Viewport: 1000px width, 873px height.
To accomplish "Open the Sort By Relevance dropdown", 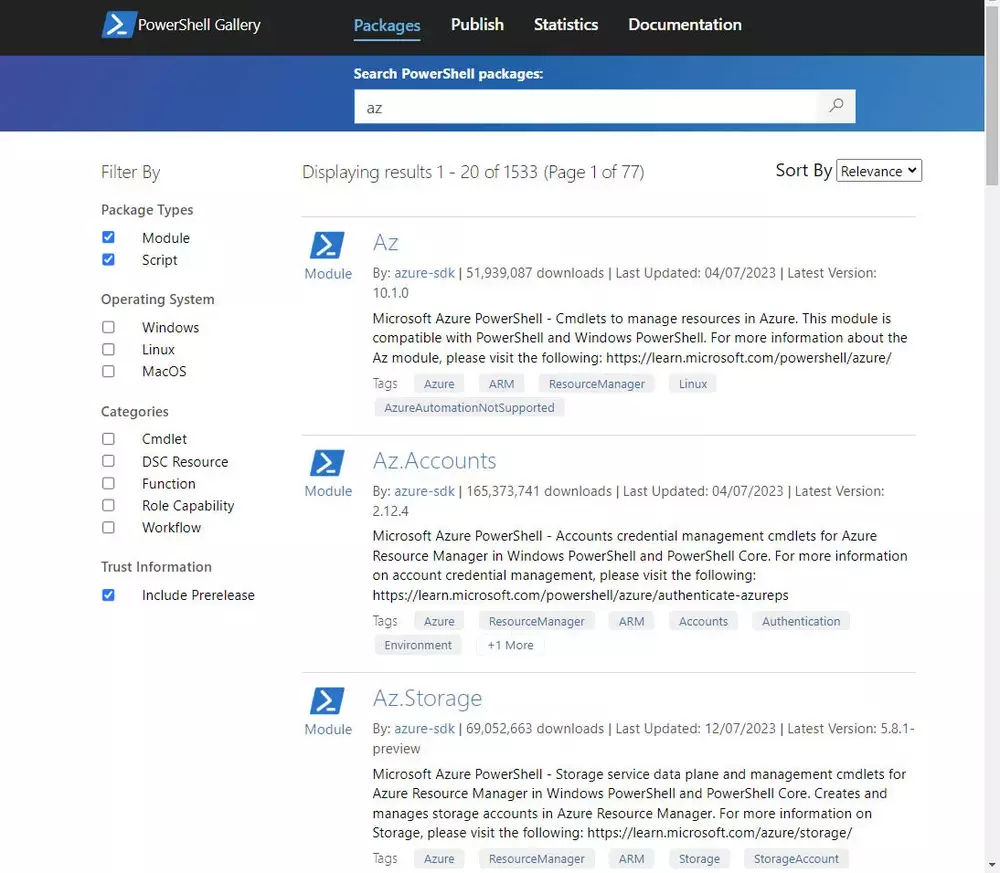I will point(878,171).
